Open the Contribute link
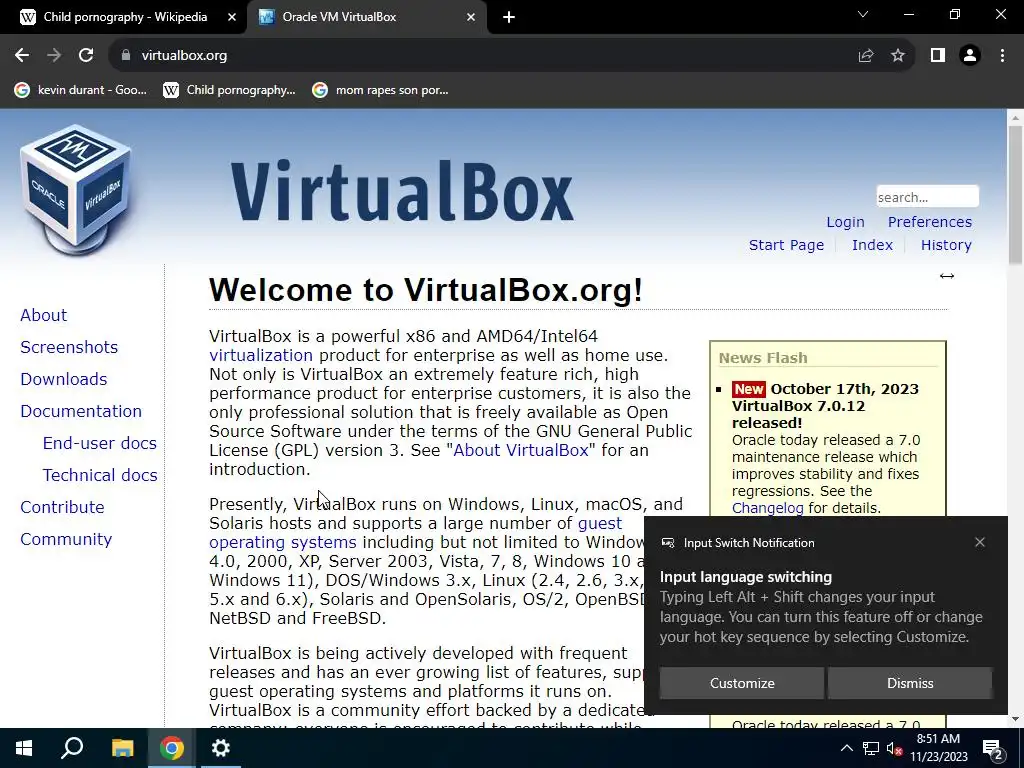 (x=62, y=507)
